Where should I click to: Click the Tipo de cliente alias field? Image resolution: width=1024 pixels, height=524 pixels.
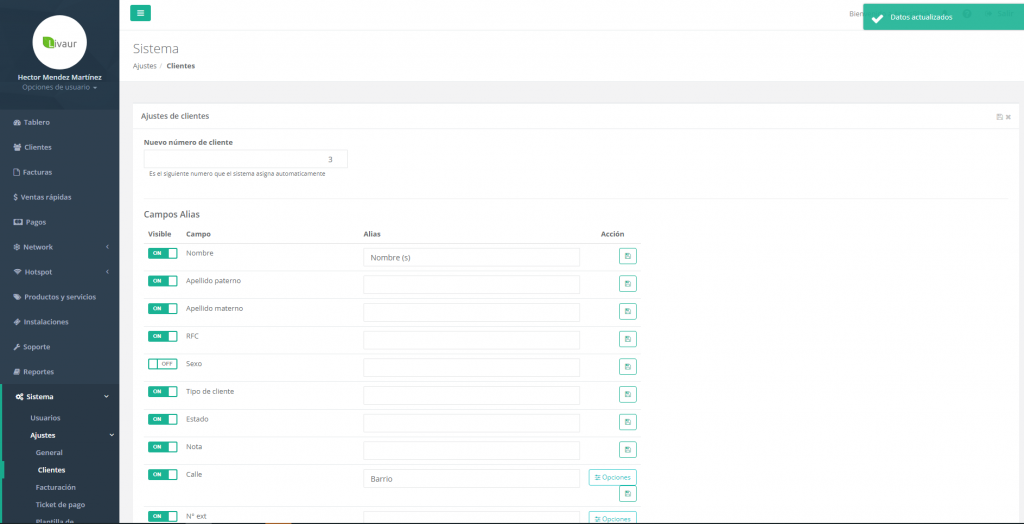[472, 395]
